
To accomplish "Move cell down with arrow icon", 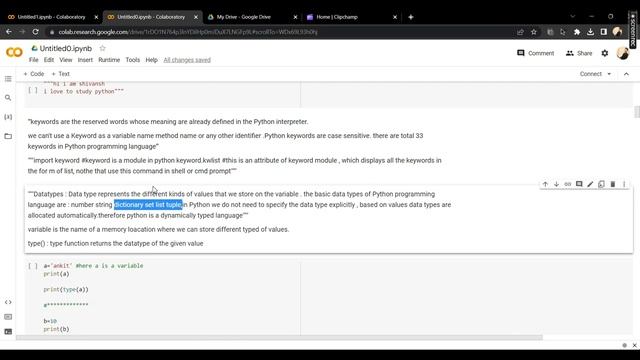I will (556, 184).
